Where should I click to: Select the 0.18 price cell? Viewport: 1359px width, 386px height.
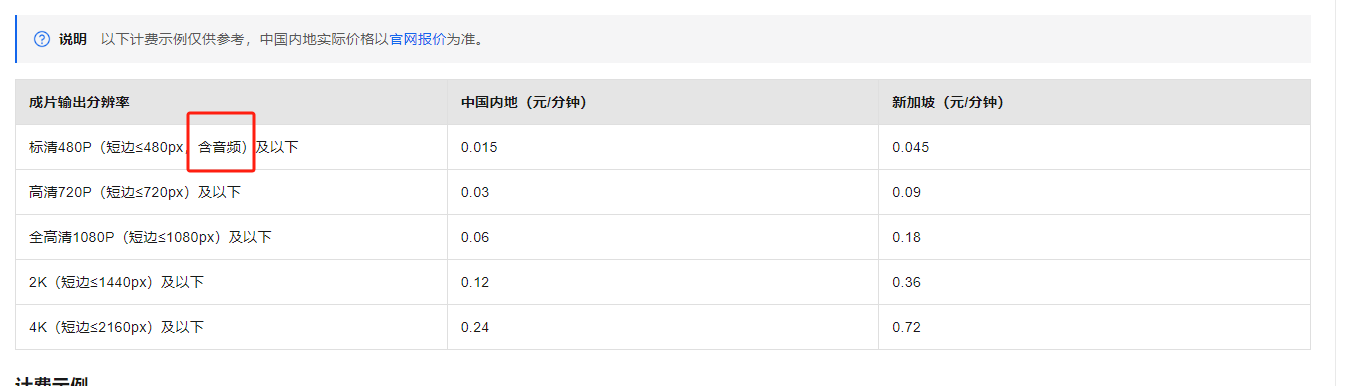[x=1094, y=237]
